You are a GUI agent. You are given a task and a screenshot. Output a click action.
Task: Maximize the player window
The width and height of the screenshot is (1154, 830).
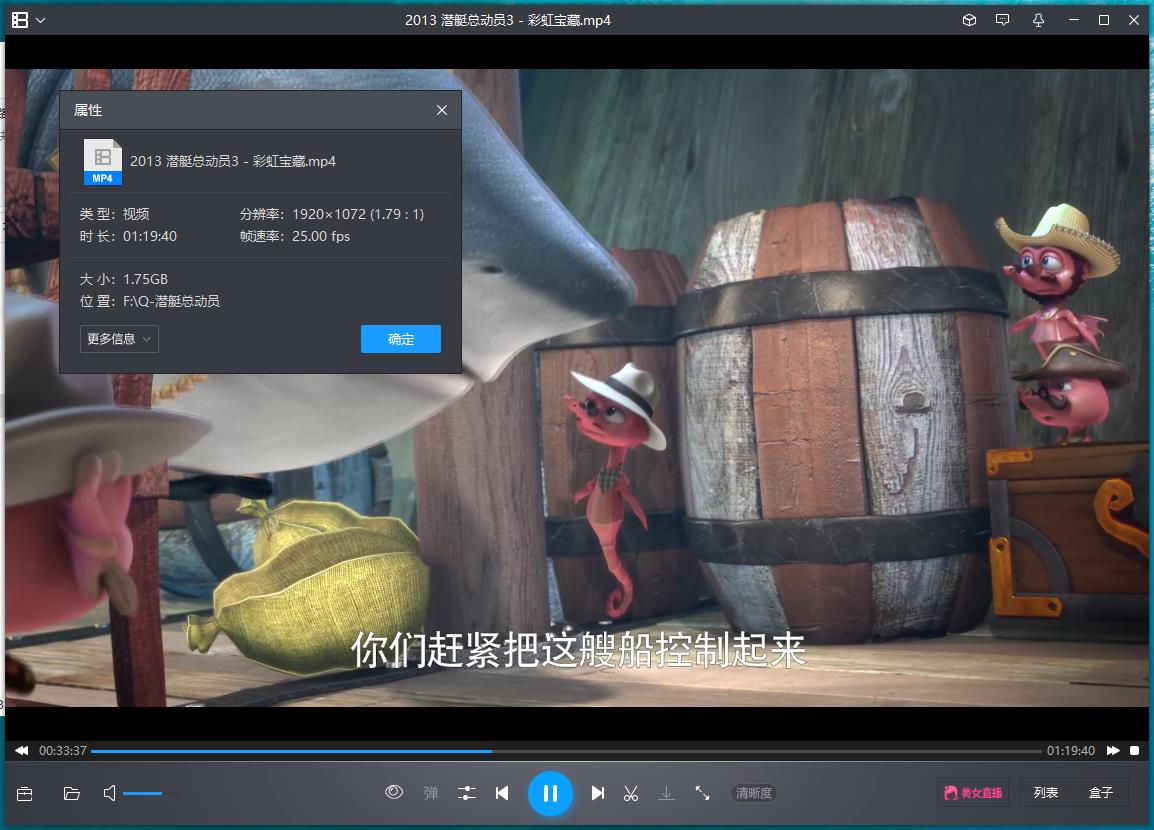[x=1104, y=20]
